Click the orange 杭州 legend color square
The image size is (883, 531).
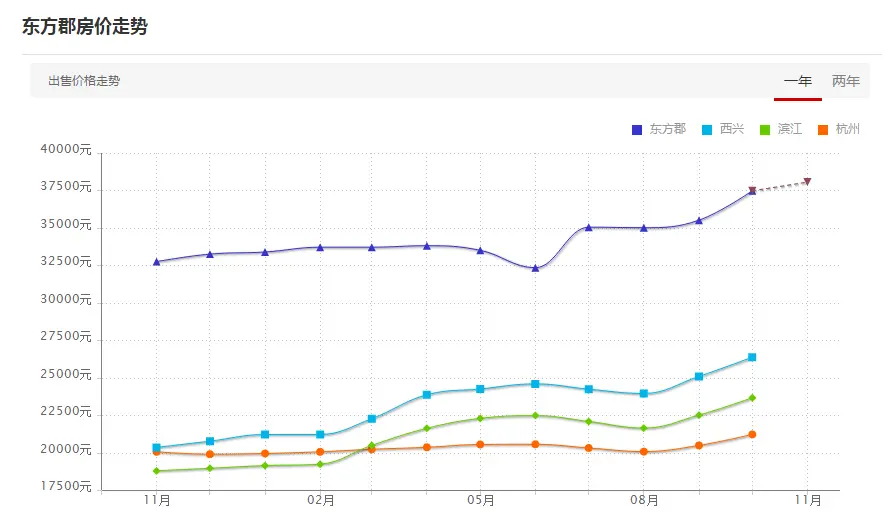[x=823, y=130]
